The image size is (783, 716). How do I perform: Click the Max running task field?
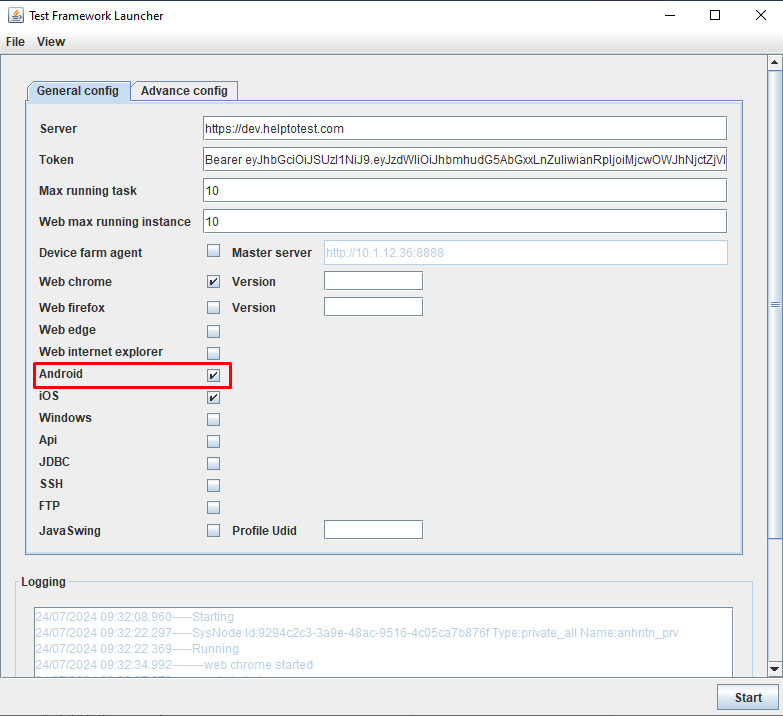(x=465, y=190)
